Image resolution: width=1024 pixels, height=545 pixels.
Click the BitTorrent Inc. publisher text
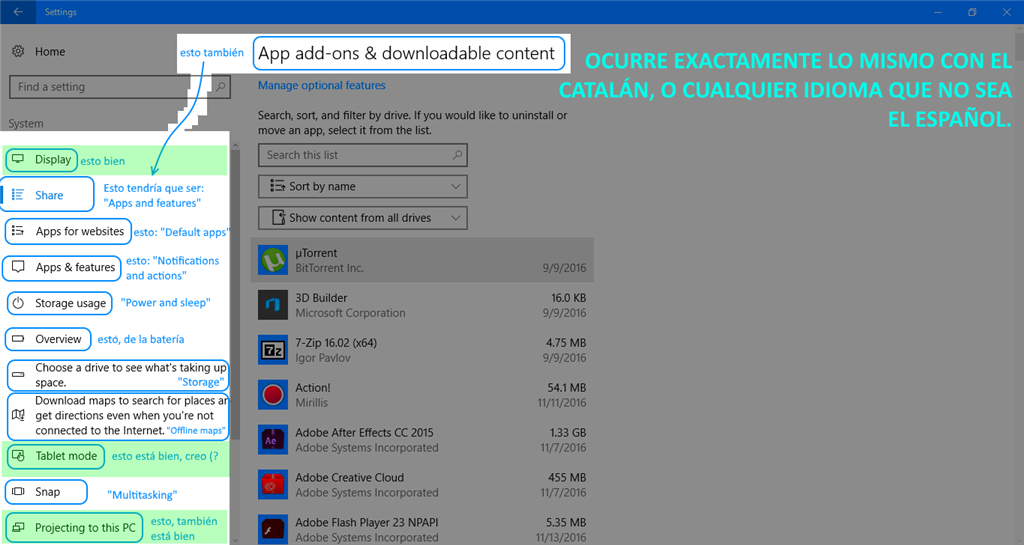pos(329,268)
